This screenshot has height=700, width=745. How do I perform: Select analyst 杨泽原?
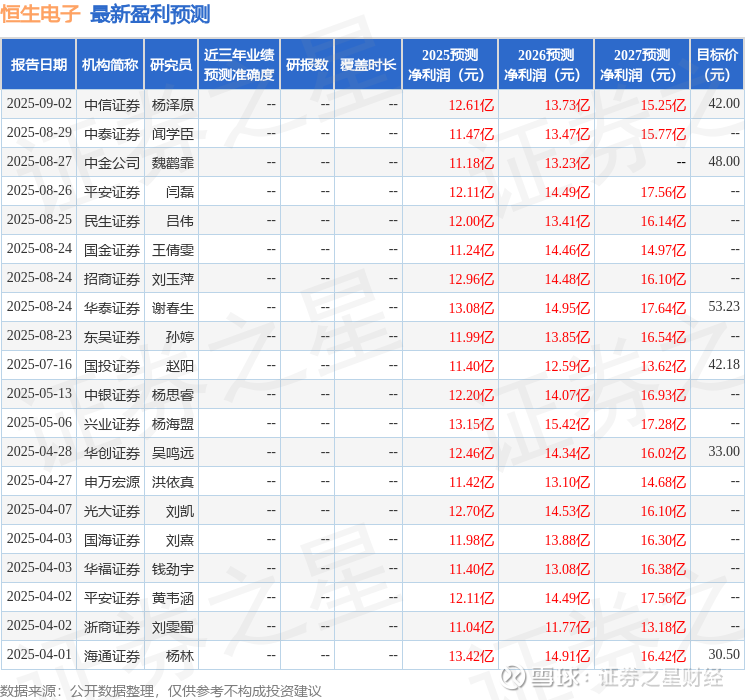click(172, 105)
